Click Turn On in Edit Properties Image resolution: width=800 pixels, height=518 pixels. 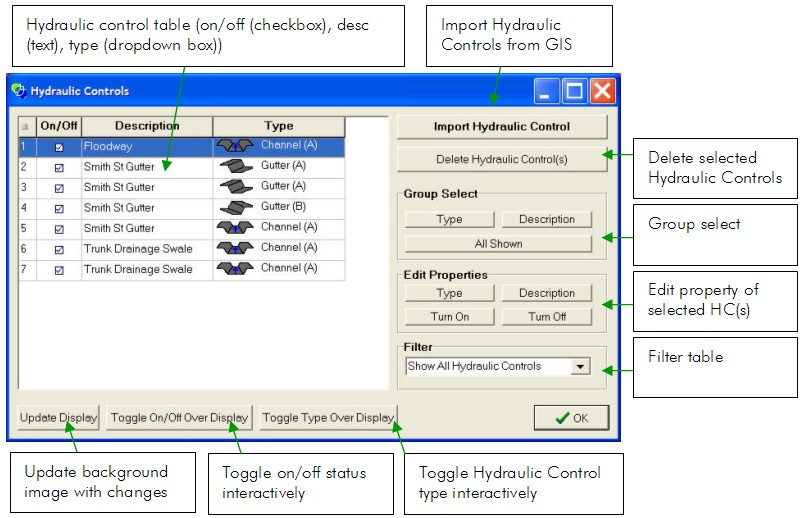coord(449,317)
